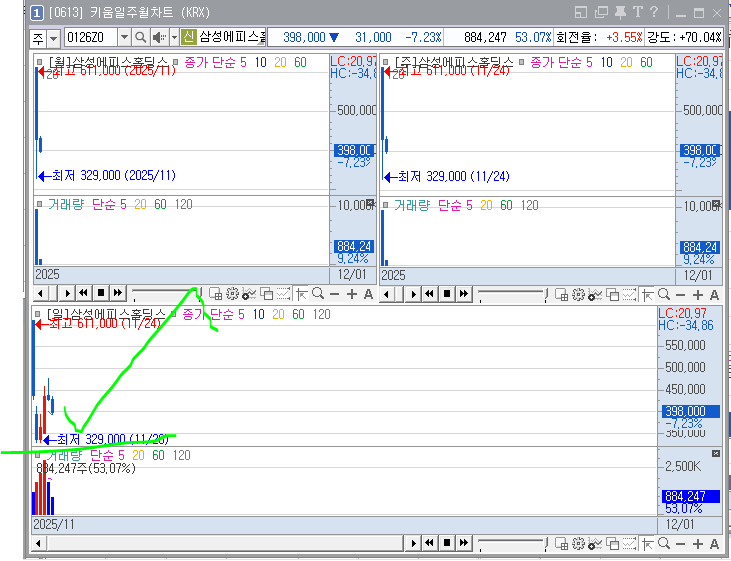Close daily volume pane using corner x

point(716,454)
